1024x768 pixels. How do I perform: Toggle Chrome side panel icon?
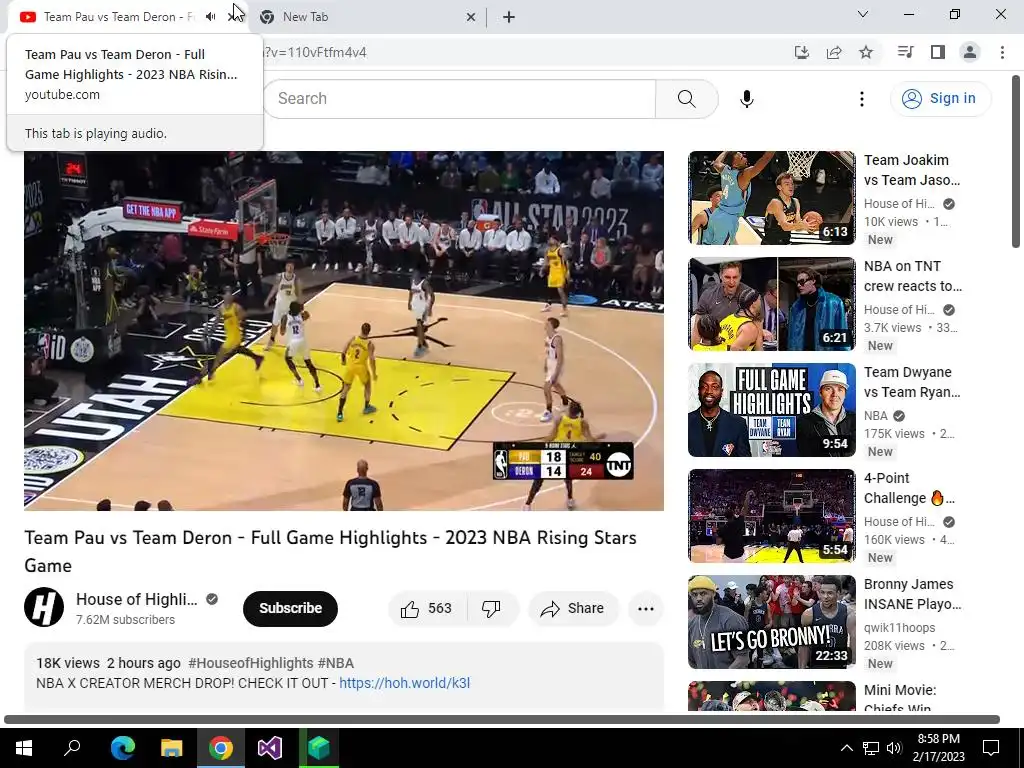pyautogui.click(x=938, y=52)
